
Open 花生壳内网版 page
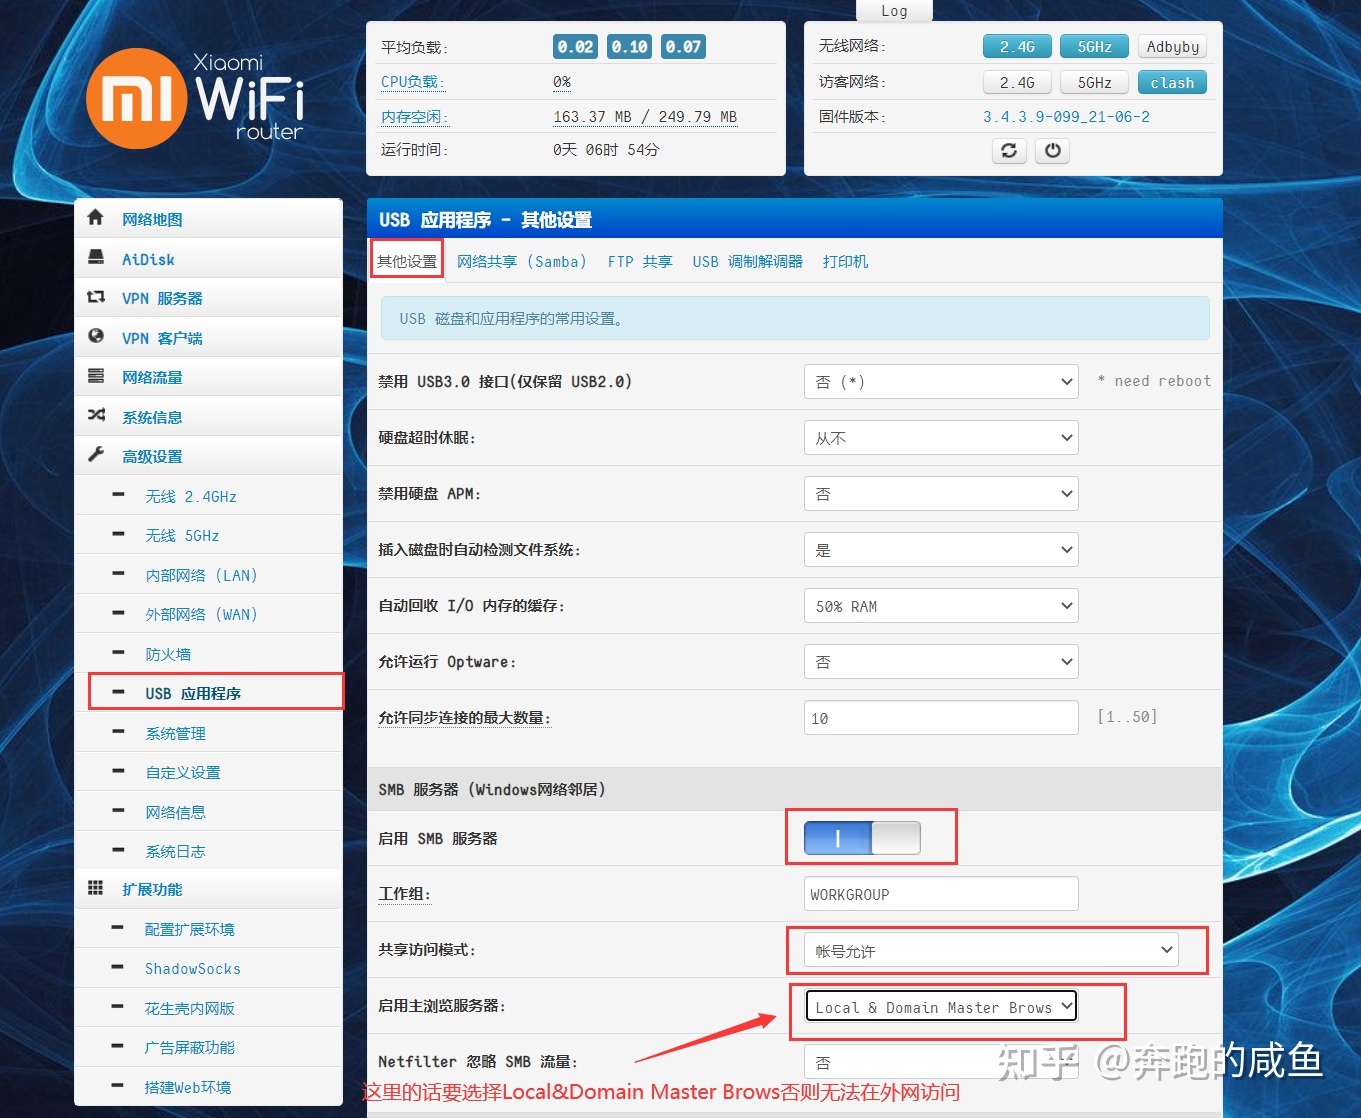190,1008
